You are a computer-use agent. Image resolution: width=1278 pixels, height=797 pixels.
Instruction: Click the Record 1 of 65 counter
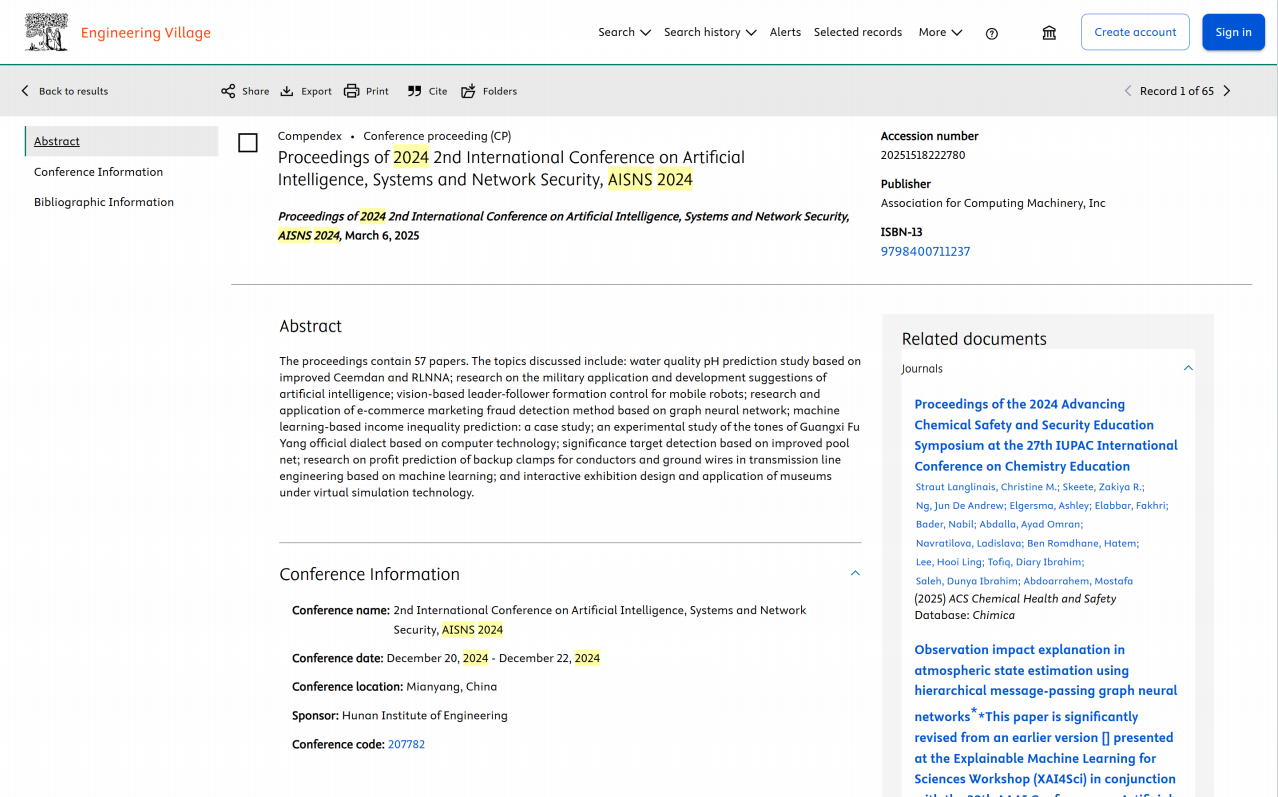coord(1177,91)
